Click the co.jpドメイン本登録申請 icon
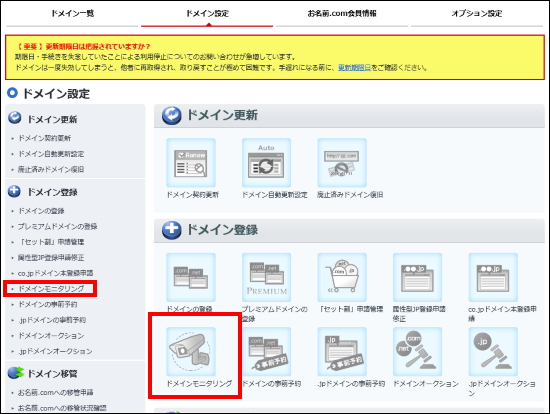The height and width of the screenshot is (414, 550). (x=493, y=277)
